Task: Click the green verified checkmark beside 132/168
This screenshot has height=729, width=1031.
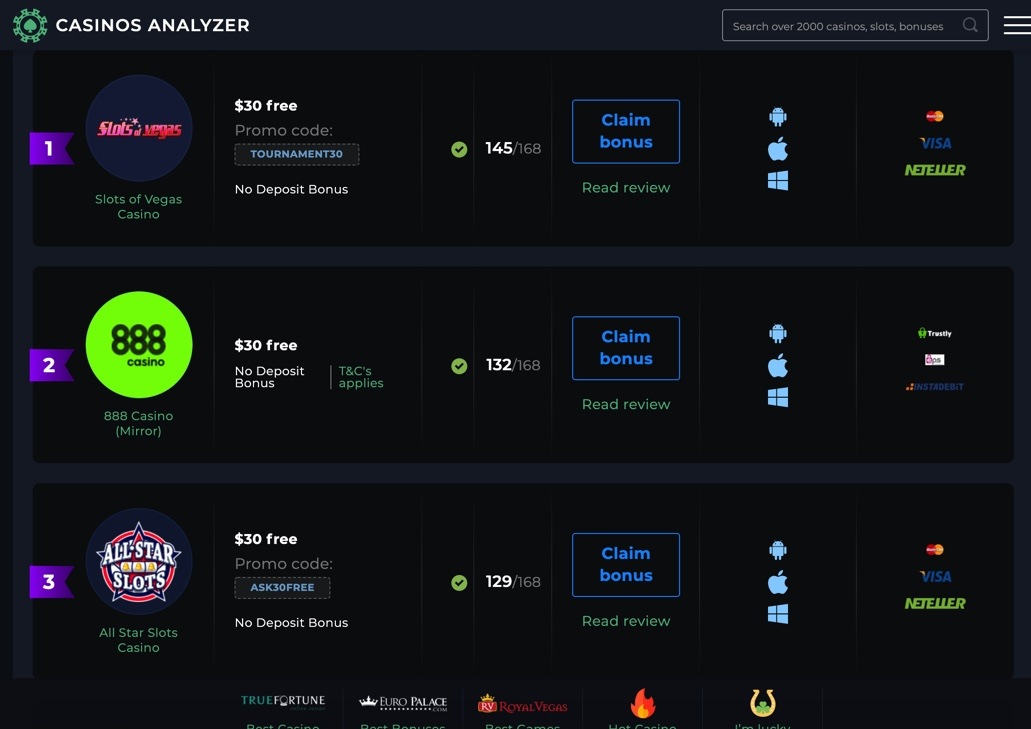Action: click(x=460, y=366)
